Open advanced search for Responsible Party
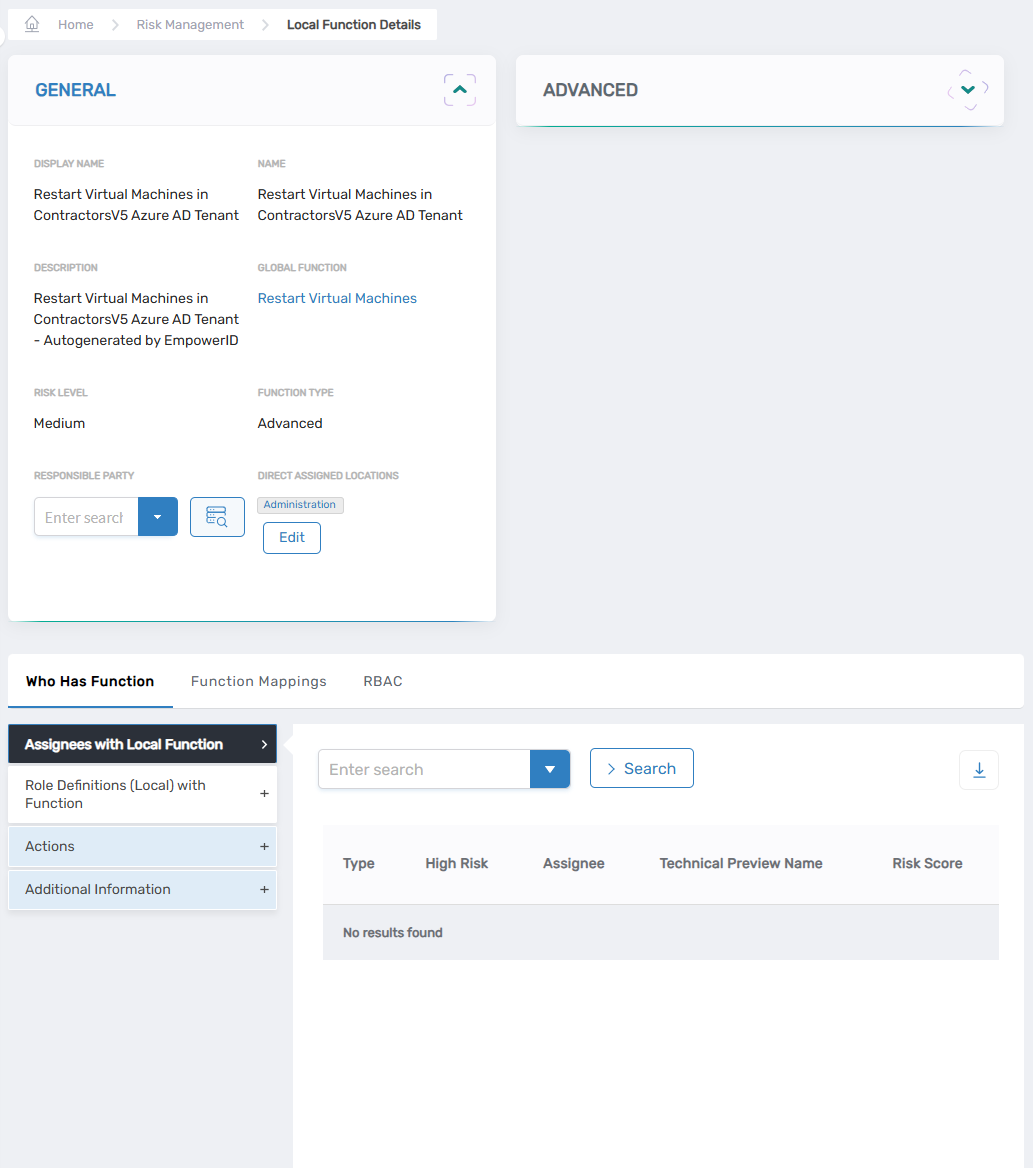Screen dimensions: 1033x1168 pos(217,517)
